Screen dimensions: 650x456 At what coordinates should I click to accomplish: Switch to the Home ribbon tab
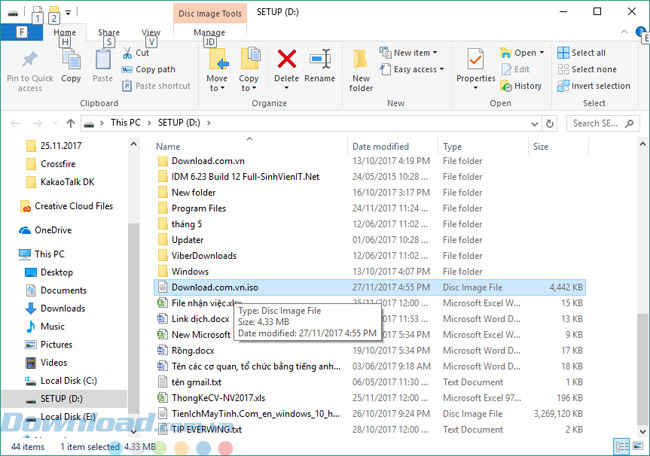coord(65,32)
